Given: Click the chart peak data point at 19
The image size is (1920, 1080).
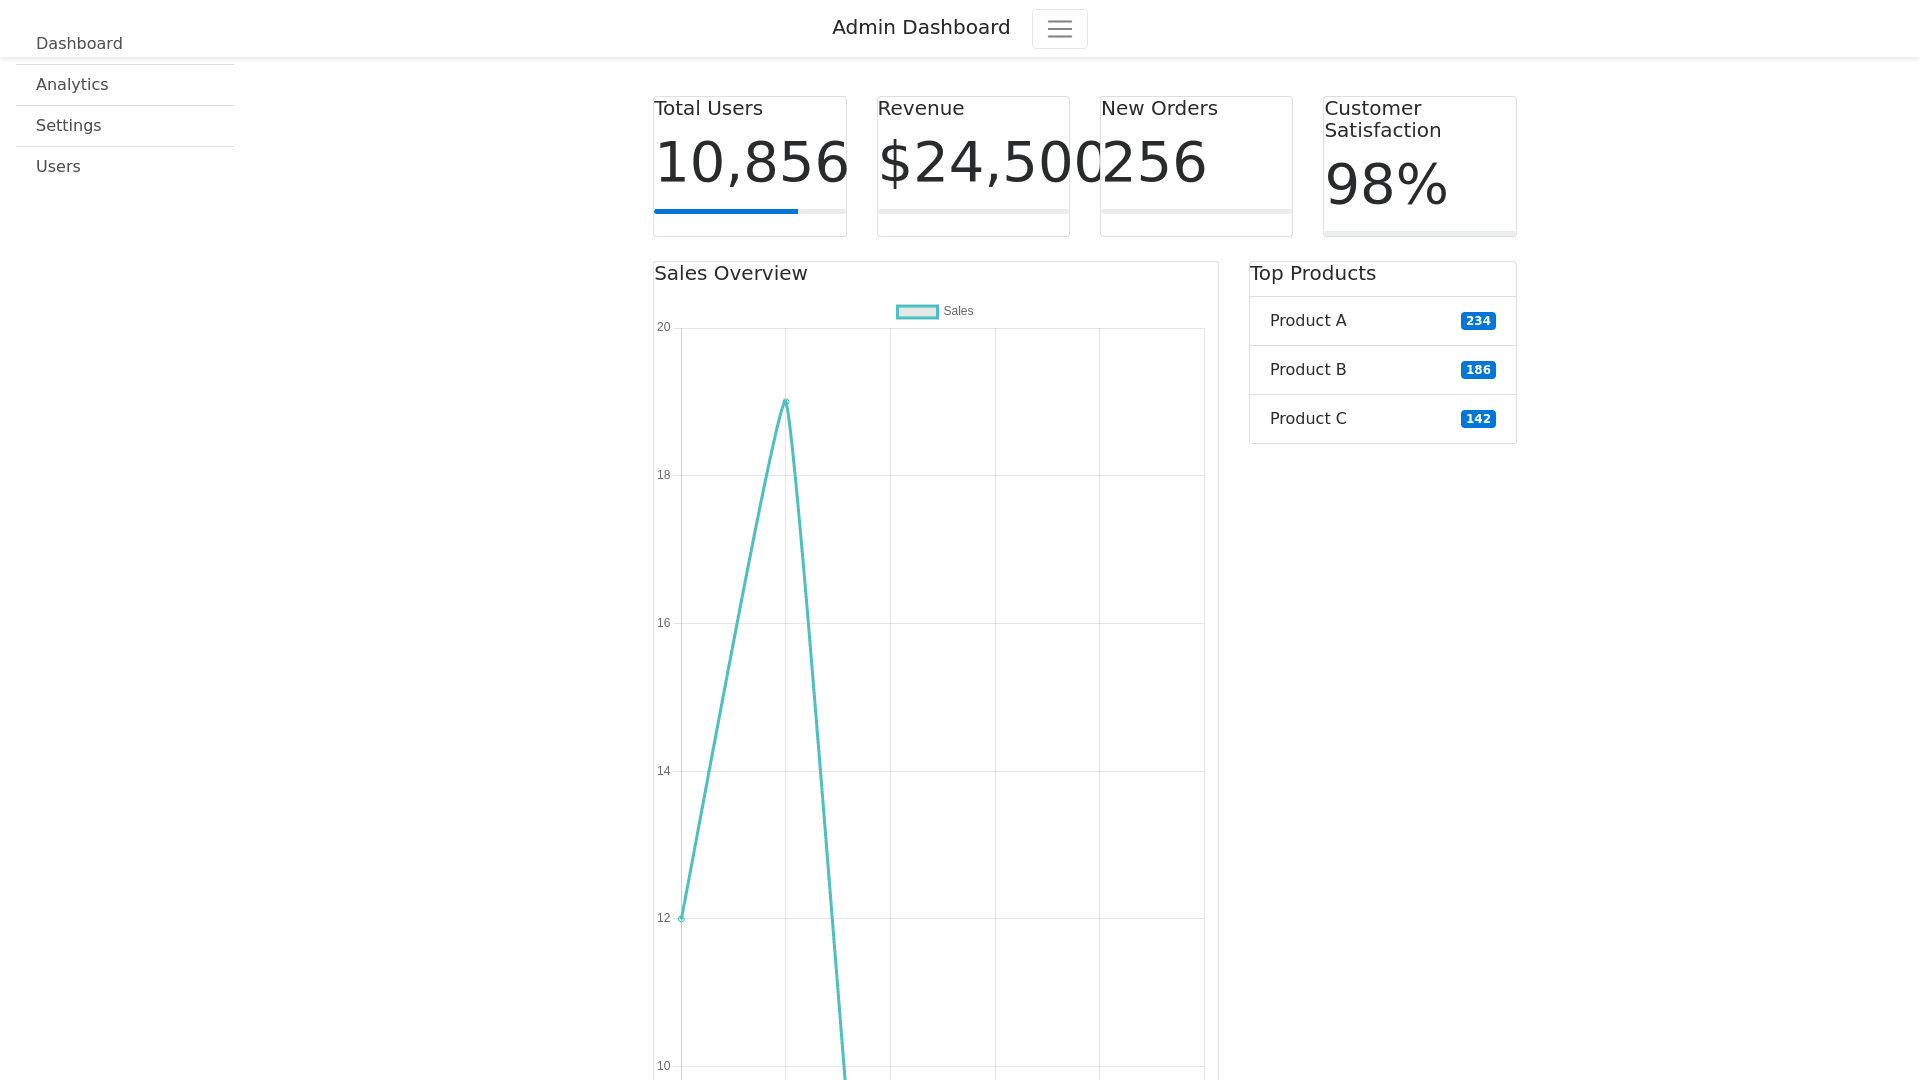Looking at the screenshot, I should 786,402.
